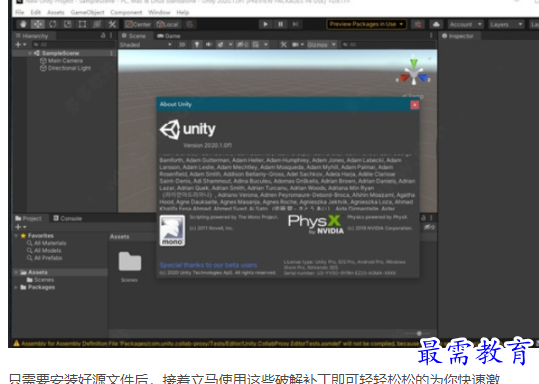The height and width of the screenshot is (384, 539).
Task: Open the File menu
Action: point(20,12)
